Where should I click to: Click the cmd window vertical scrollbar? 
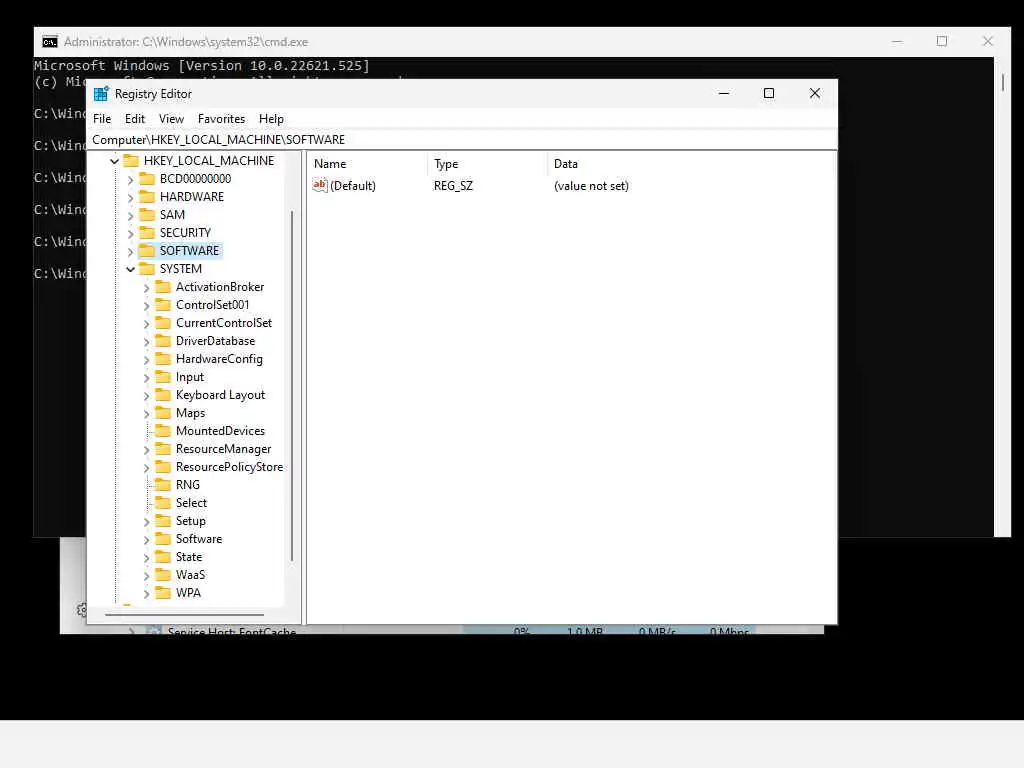coord(1002,82)
